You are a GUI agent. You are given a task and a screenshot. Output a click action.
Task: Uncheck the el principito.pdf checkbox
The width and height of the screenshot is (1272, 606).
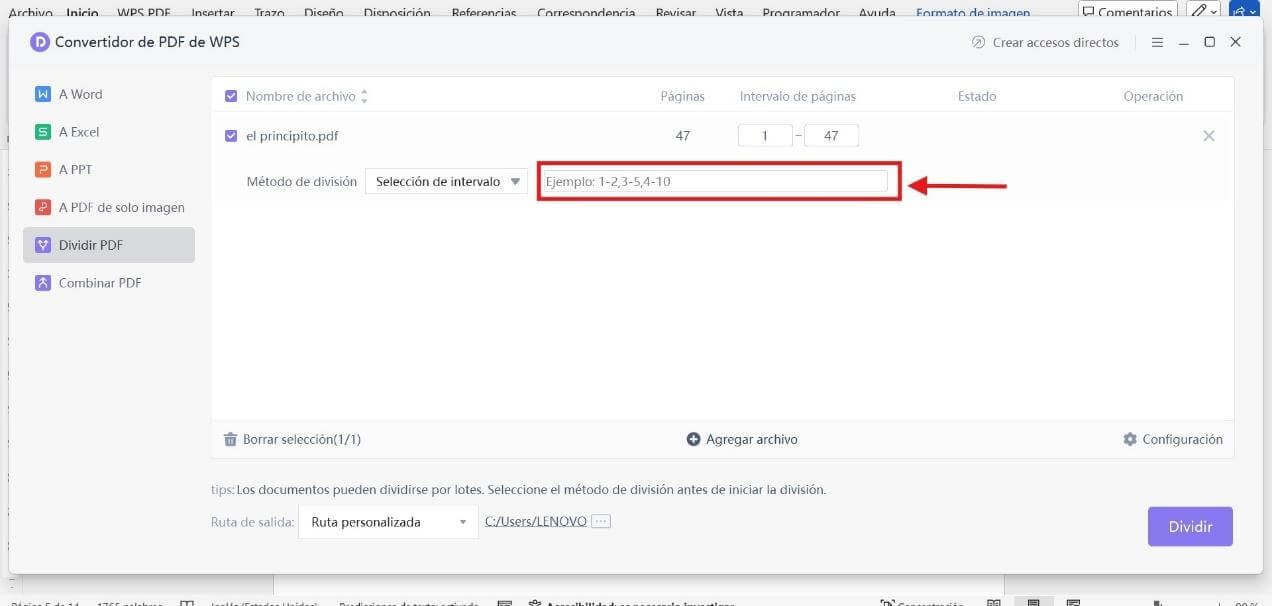click(x=231, y=136)
